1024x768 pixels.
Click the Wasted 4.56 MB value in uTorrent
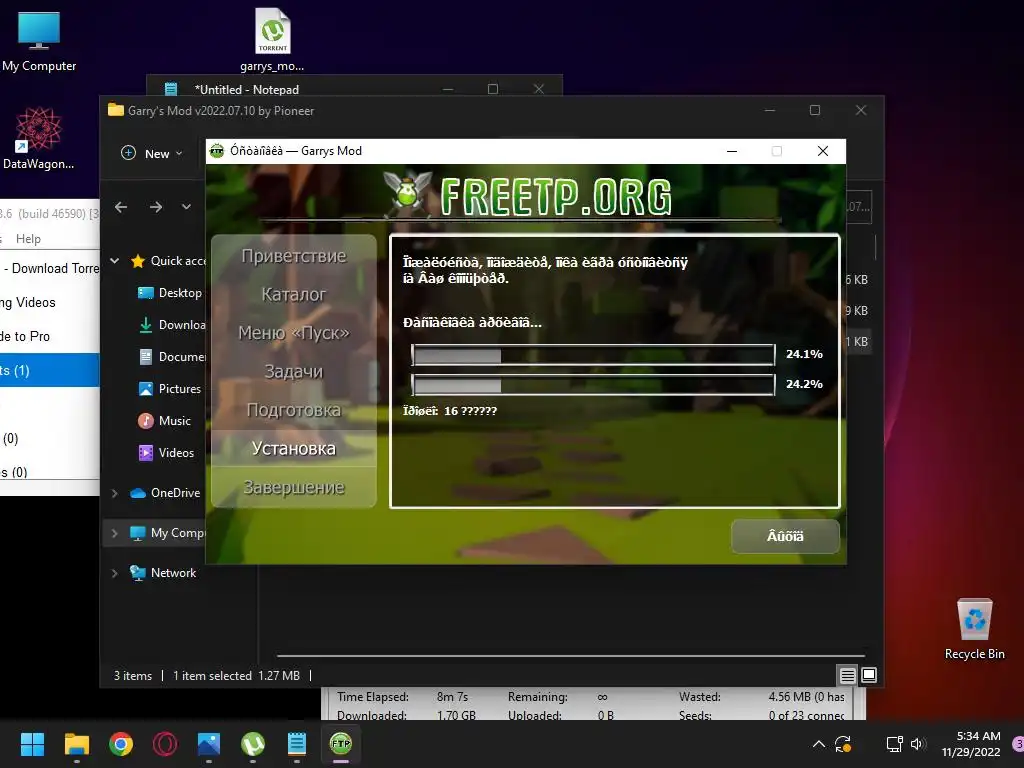point(806,697)
